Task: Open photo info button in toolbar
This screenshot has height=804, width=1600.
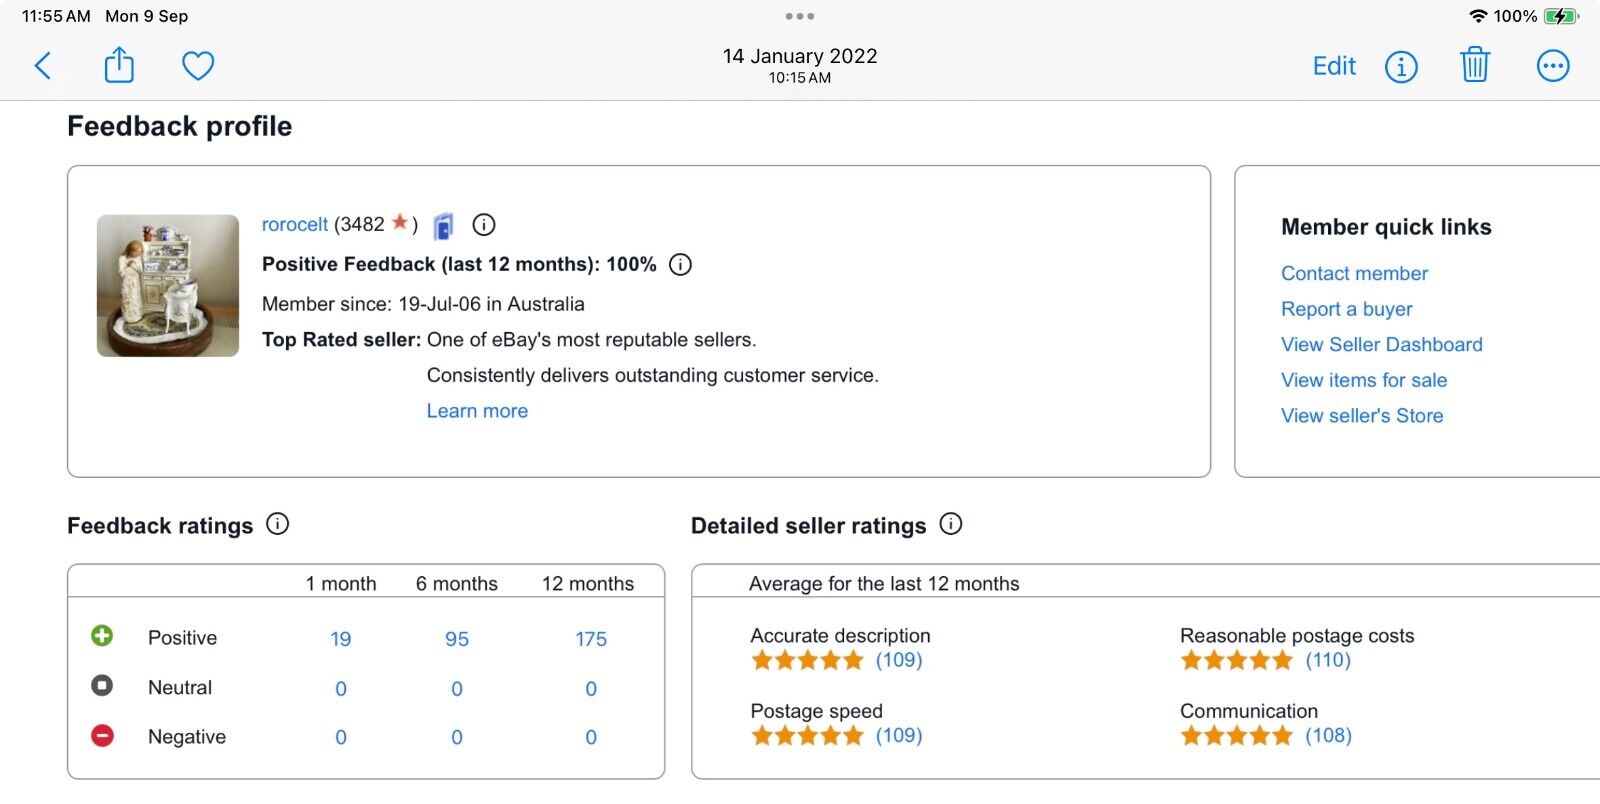Action: (x=1401, y=67)
